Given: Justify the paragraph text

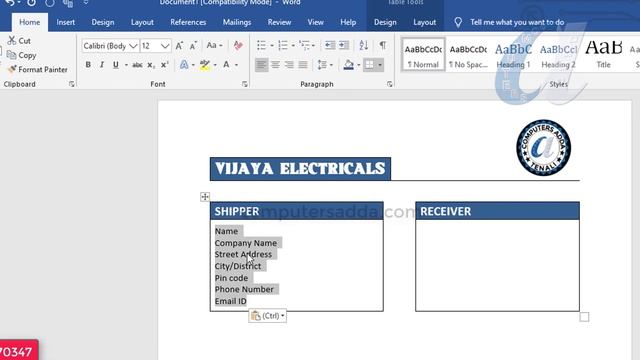Looking at the screenshot, I should point(303,64).
